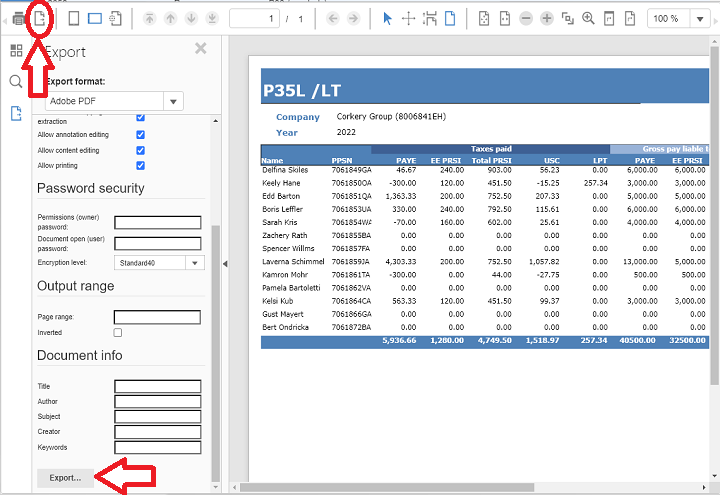Open the Export format dropdown
This screenshot has width=720, height=495.
(x=173, y=101)
